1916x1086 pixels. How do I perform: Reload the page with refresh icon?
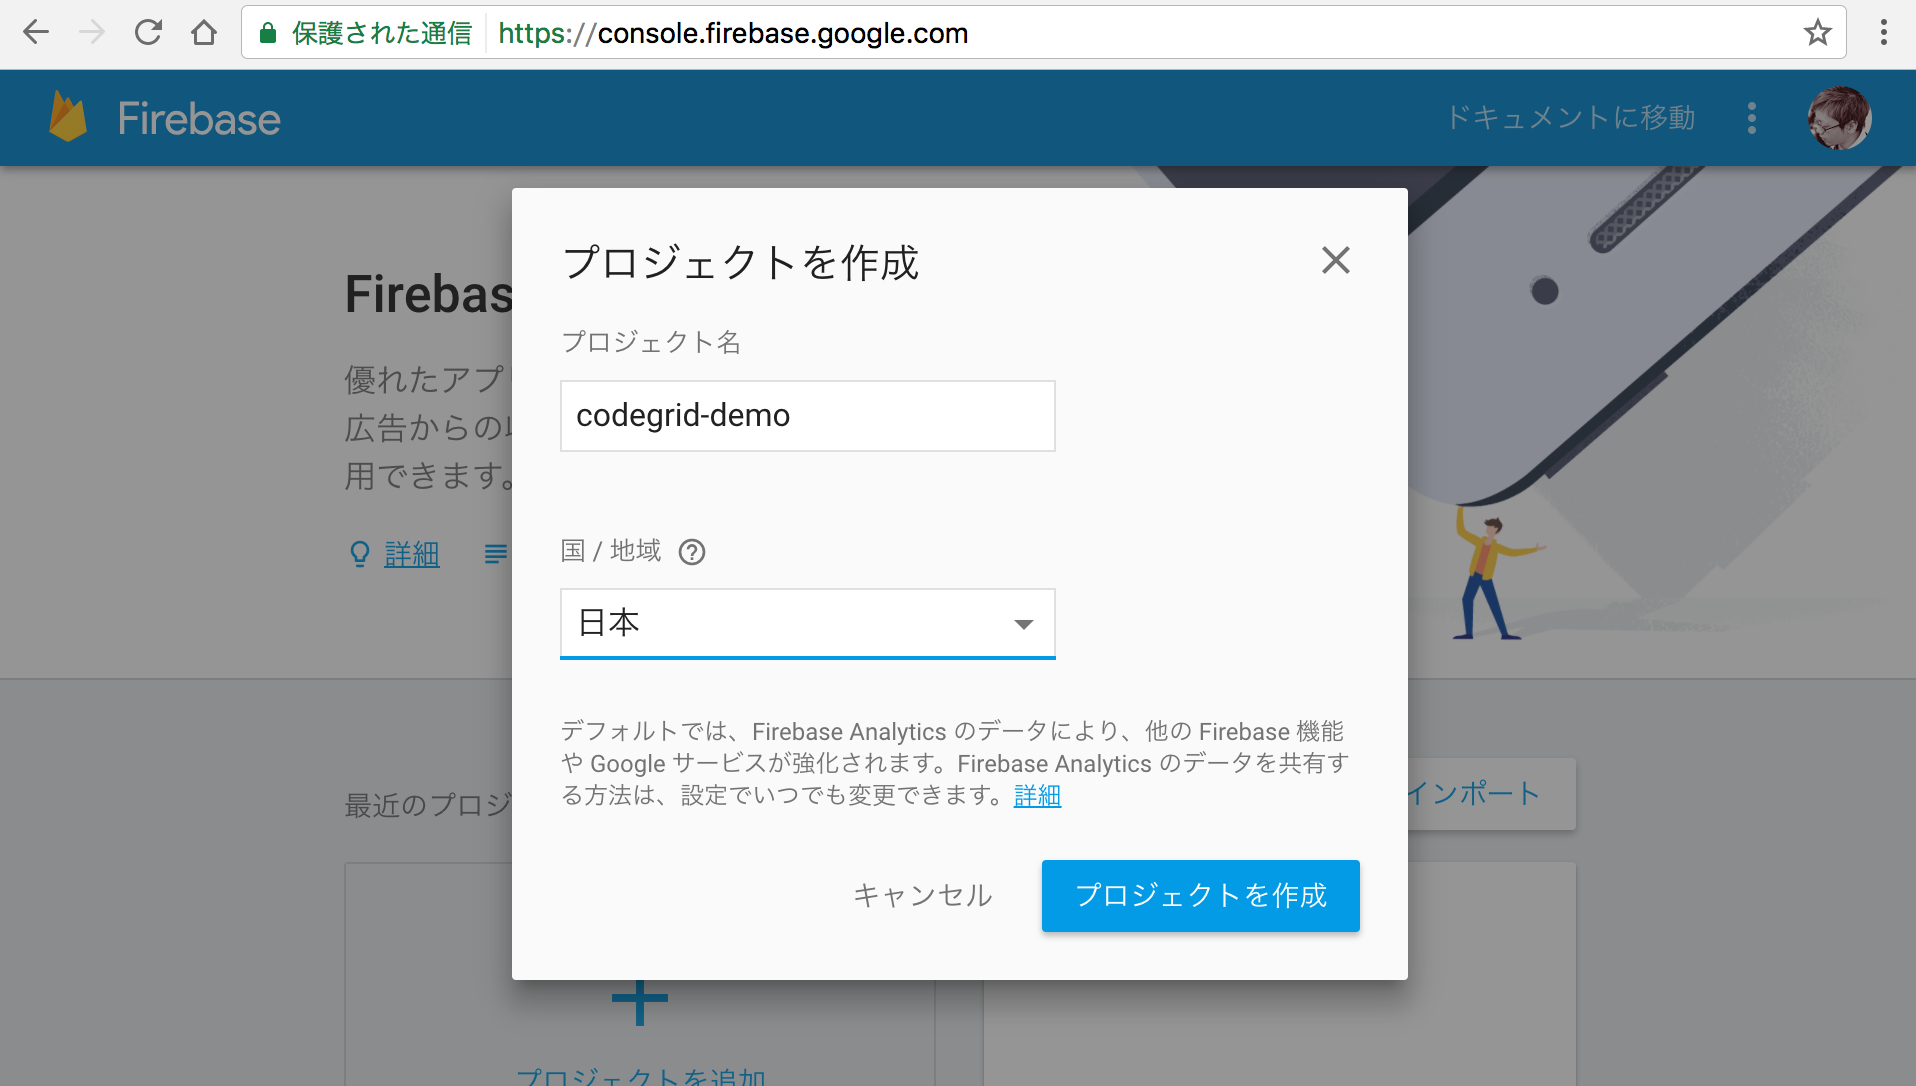click(x=148, y=33)
